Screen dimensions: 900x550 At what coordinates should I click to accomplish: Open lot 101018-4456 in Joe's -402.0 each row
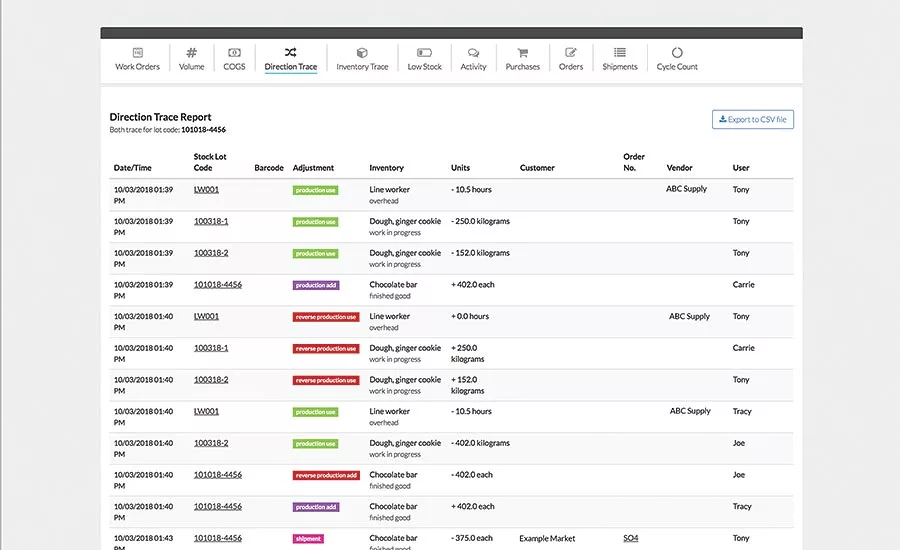click(x=218, y=475)
